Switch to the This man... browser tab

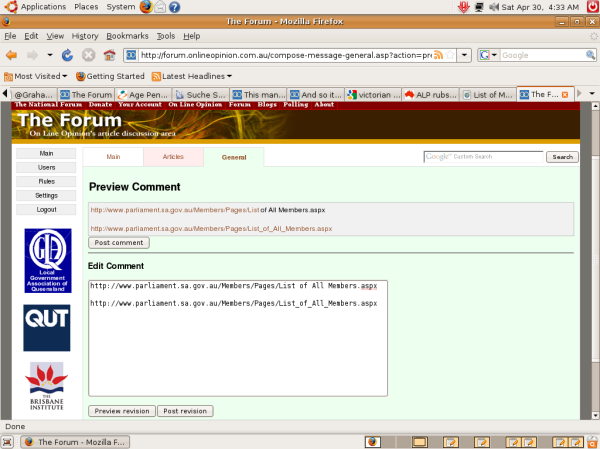258,95
